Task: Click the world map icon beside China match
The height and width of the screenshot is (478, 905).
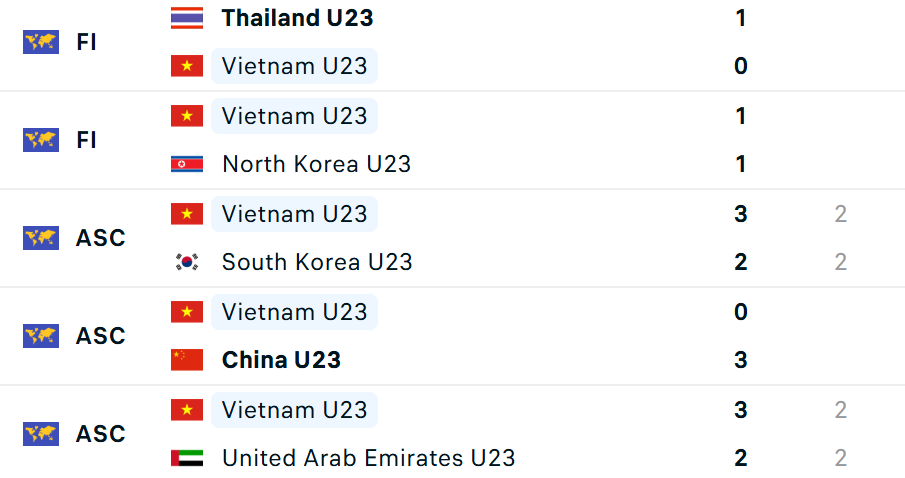Action: (x=41, y=336)
